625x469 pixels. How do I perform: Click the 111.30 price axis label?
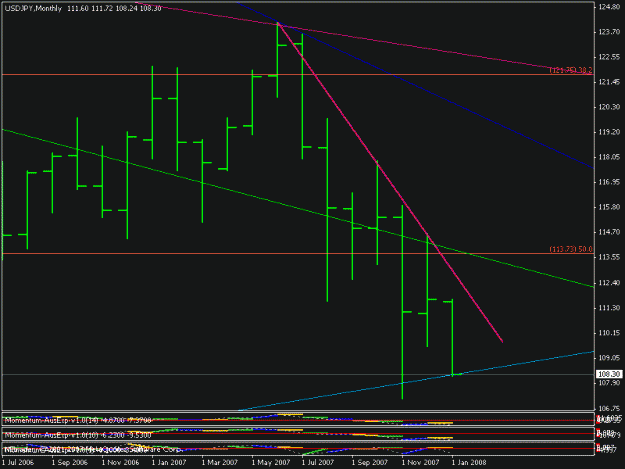coord(609,308)
